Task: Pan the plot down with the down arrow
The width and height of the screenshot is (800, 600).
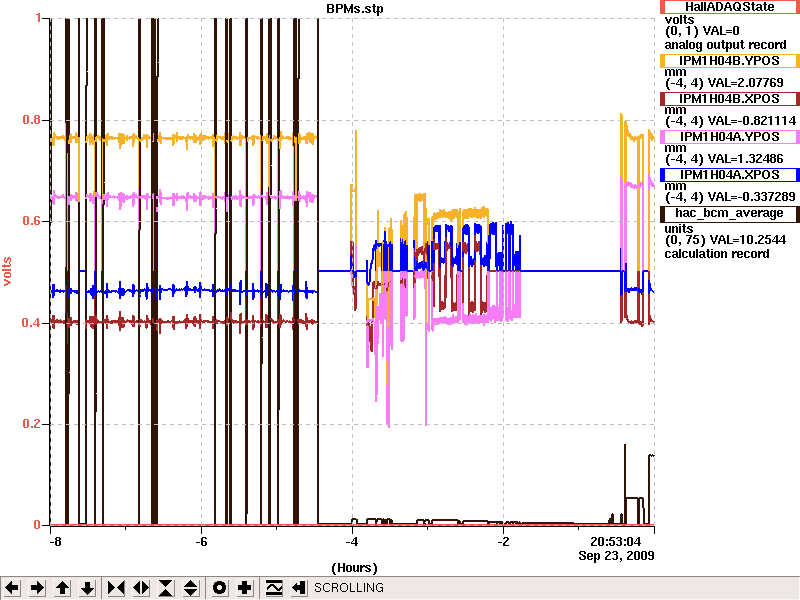Action: [x=88, y=588]
